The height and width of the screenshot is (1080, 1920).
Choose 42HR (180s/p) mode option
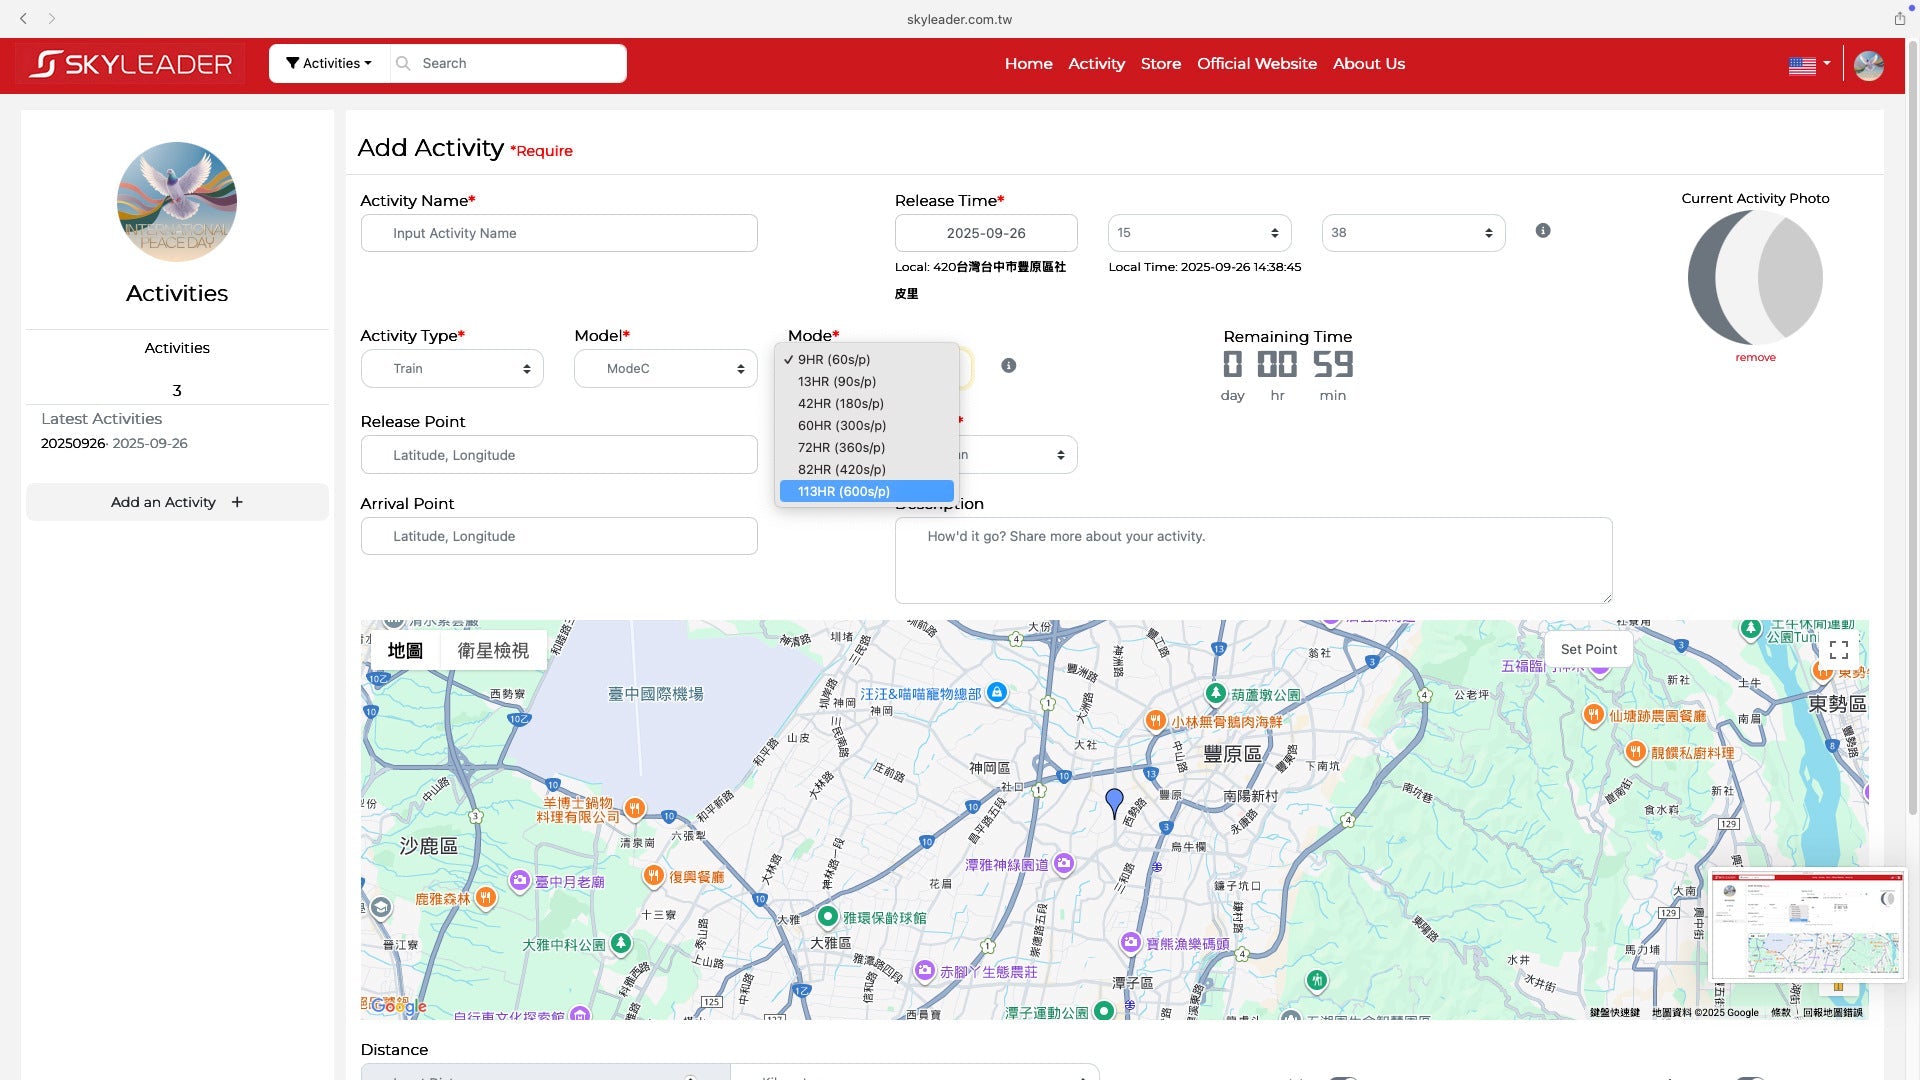click(x=841, y=404)
